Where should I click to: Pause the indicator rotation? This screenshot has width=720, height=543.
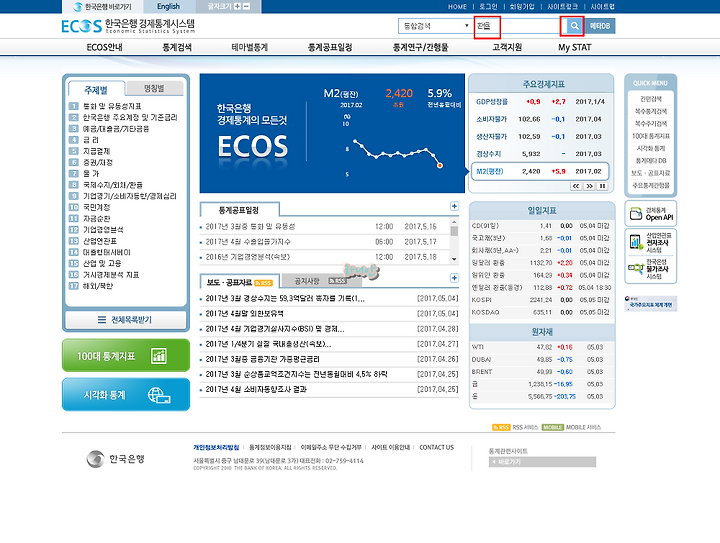tap(602, 186)
